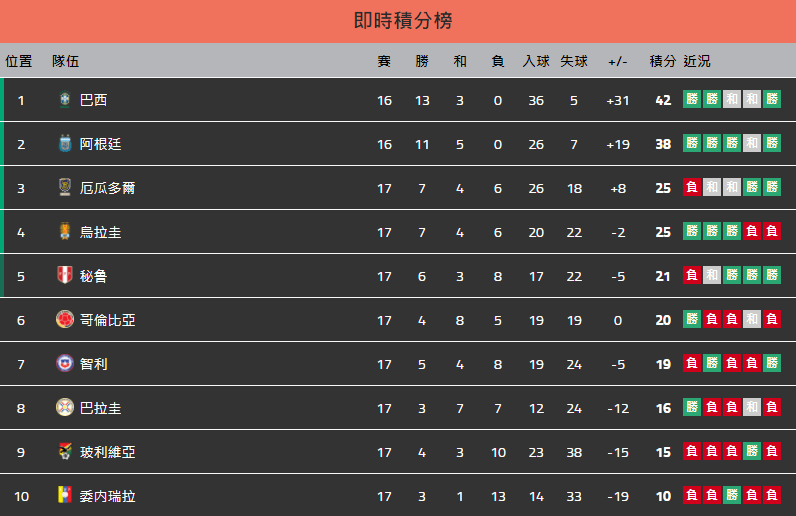Click the Uruguay team crest icon
The height and width of the screenshot is (516, 796).
click(x=64, y=232)
